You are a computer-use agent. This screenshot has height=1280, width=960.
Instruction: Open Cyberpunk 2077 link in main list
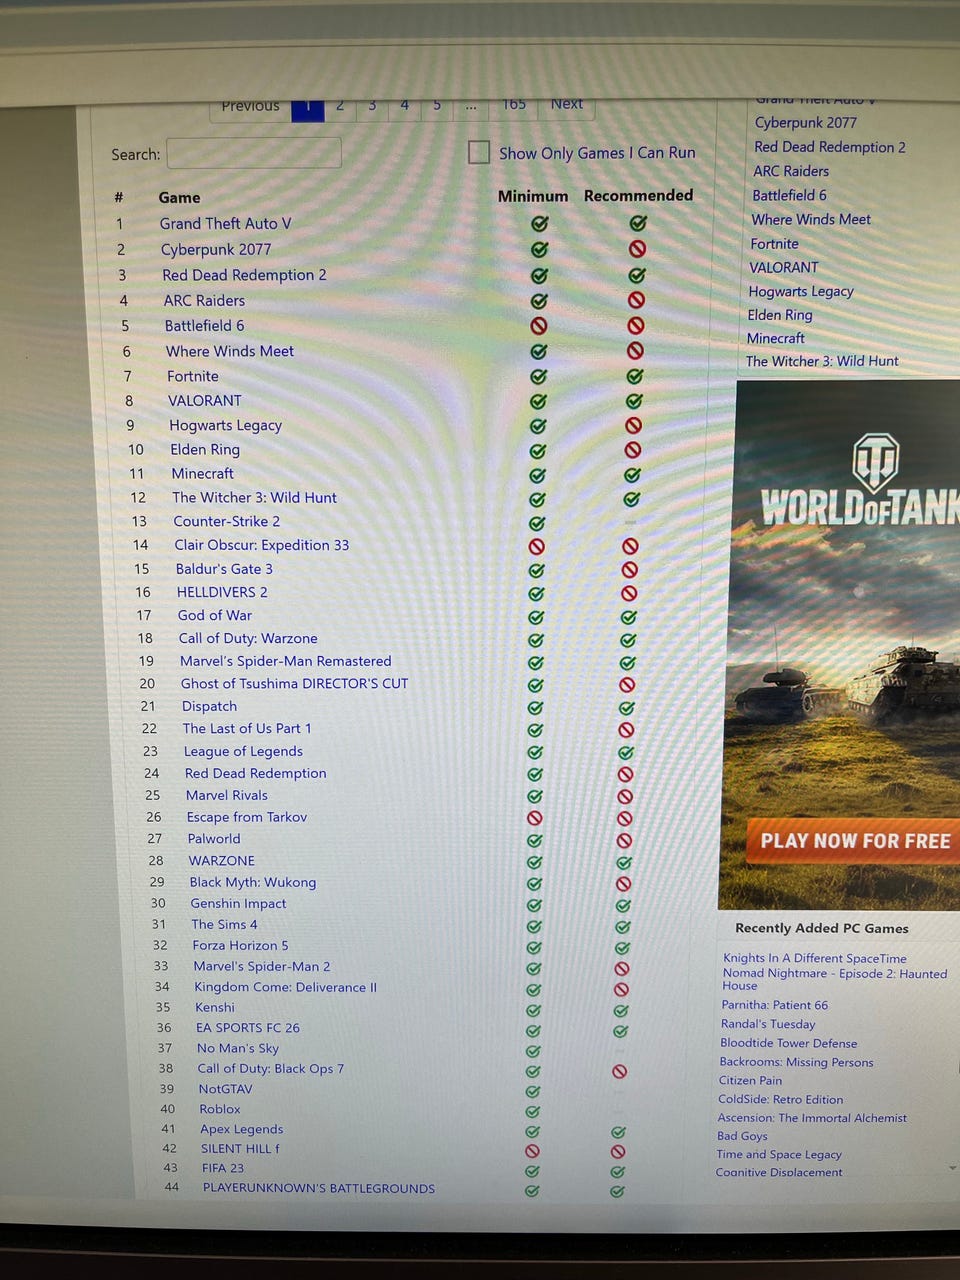(216, 249)
